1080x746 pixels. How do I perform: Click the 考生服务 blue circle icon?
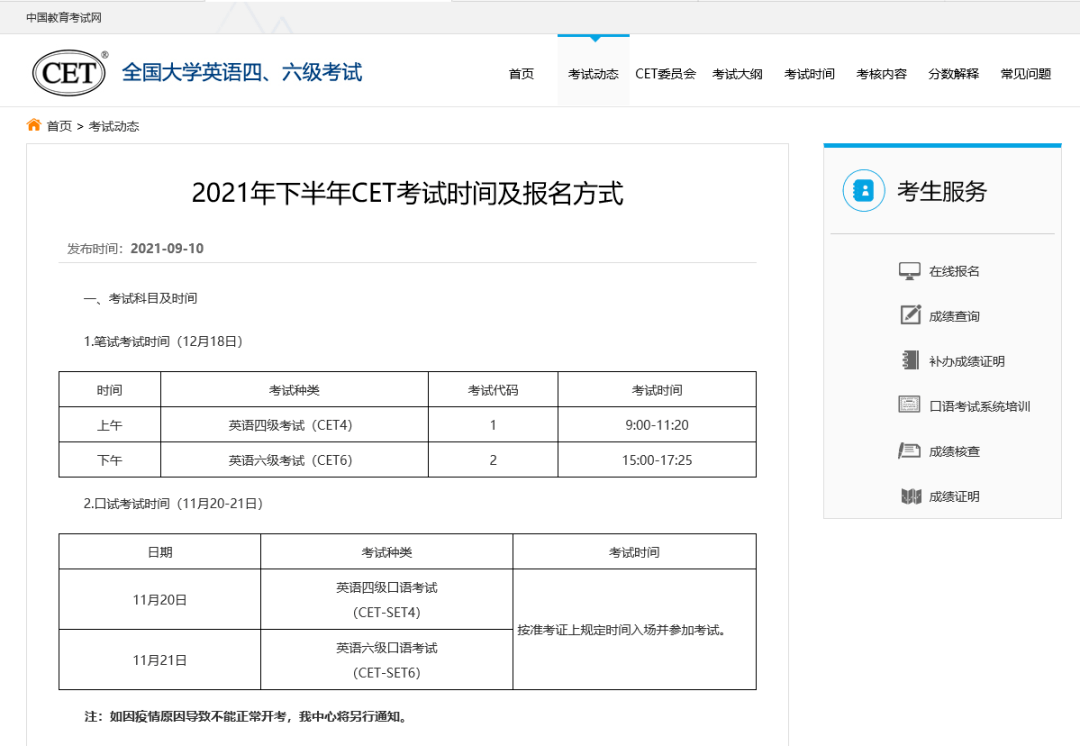(863, 190)
